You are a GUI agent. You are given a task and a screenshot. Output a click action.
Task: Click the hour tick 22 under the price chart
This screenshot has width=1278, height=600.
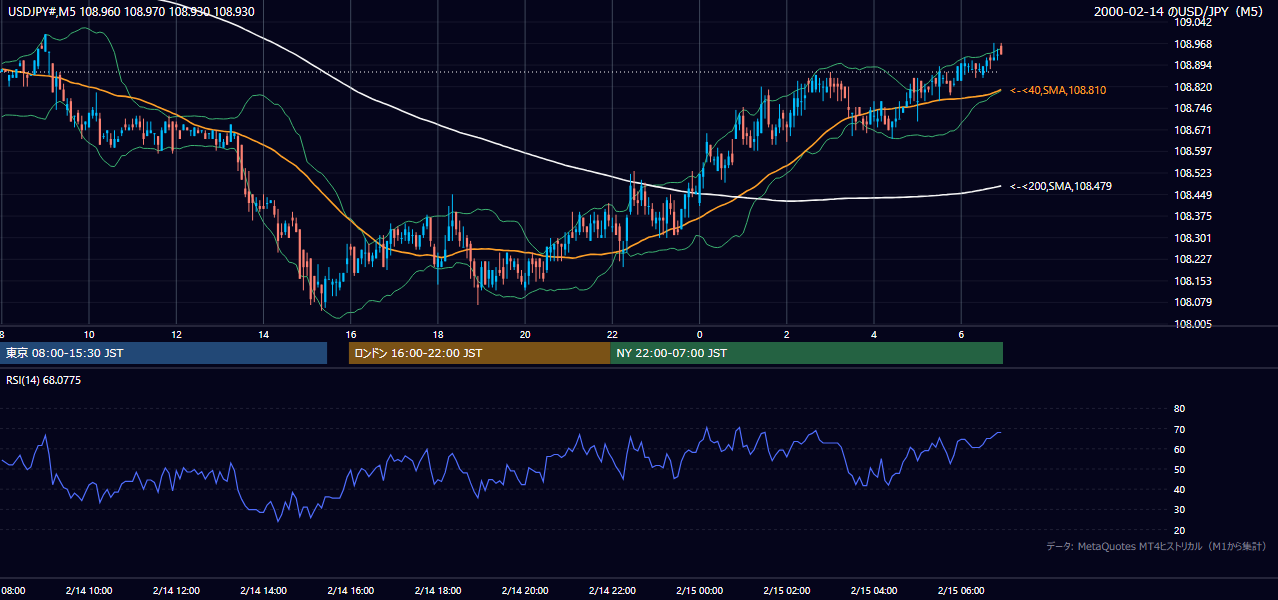coord(612,334)
